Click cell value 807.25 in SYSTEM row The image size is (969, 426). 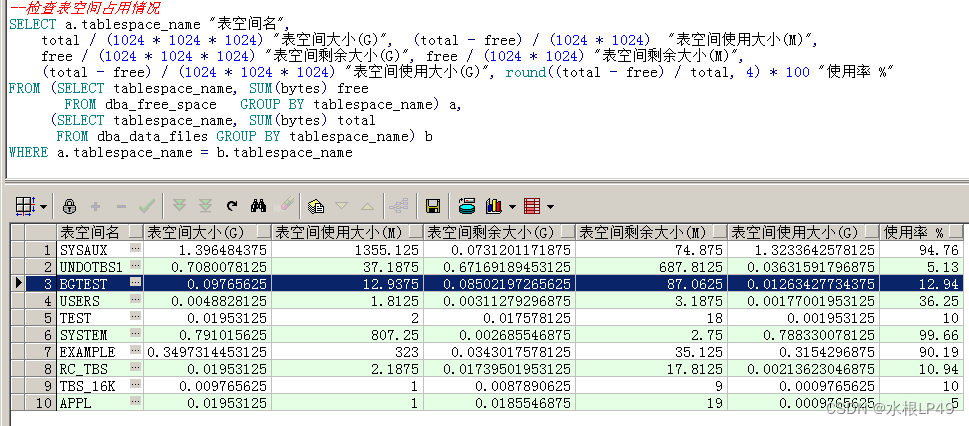coord(347,334)
